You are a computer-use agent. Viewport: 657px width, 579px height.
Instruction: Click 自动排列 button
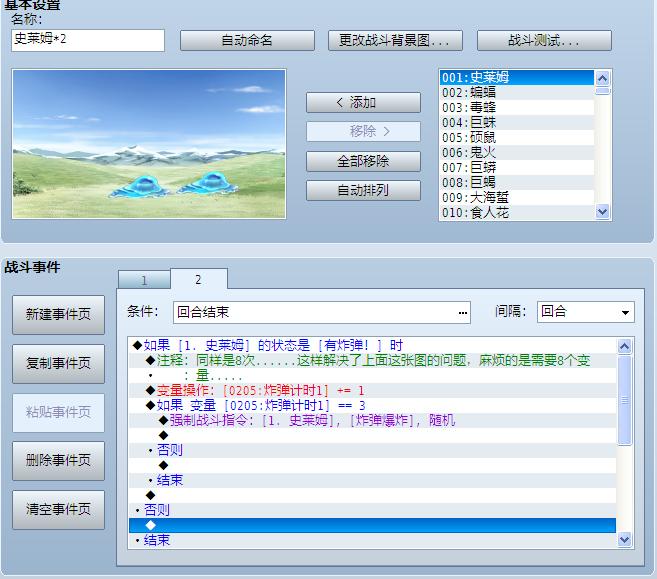pyautogui.click(x=363, y=191)
